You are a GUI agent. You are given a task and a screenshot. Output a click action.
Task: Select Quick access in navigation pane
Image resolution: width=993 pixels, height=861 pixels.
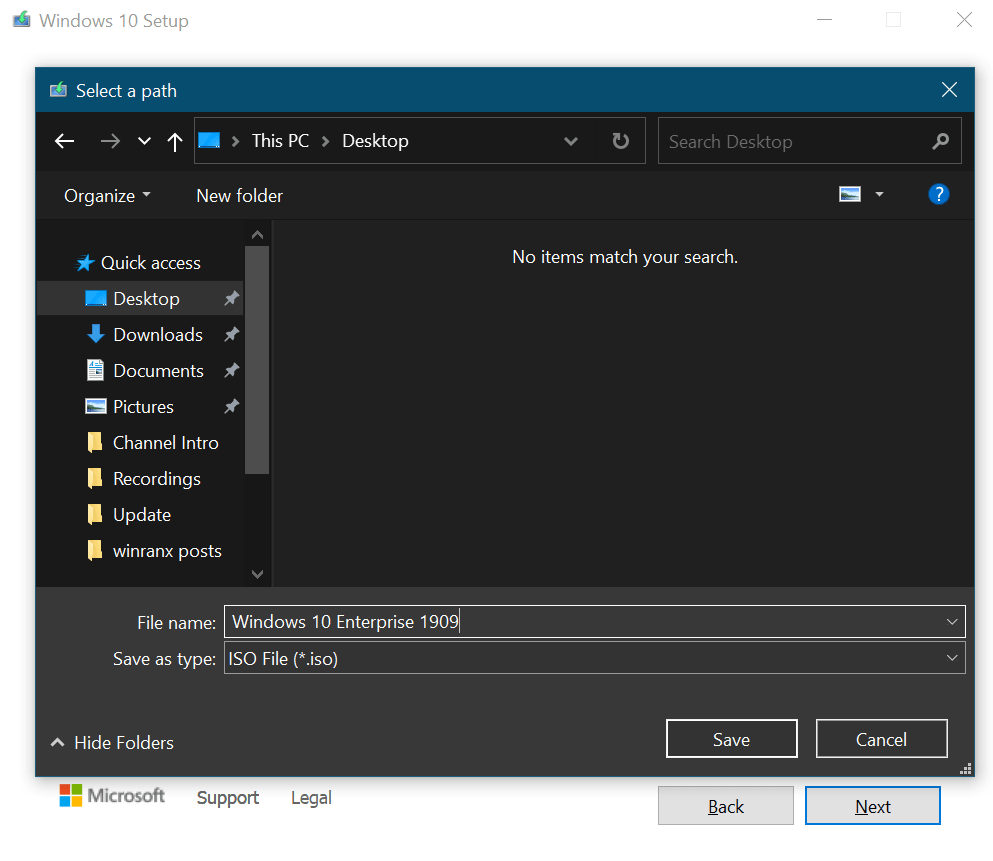tap(151, 263)
